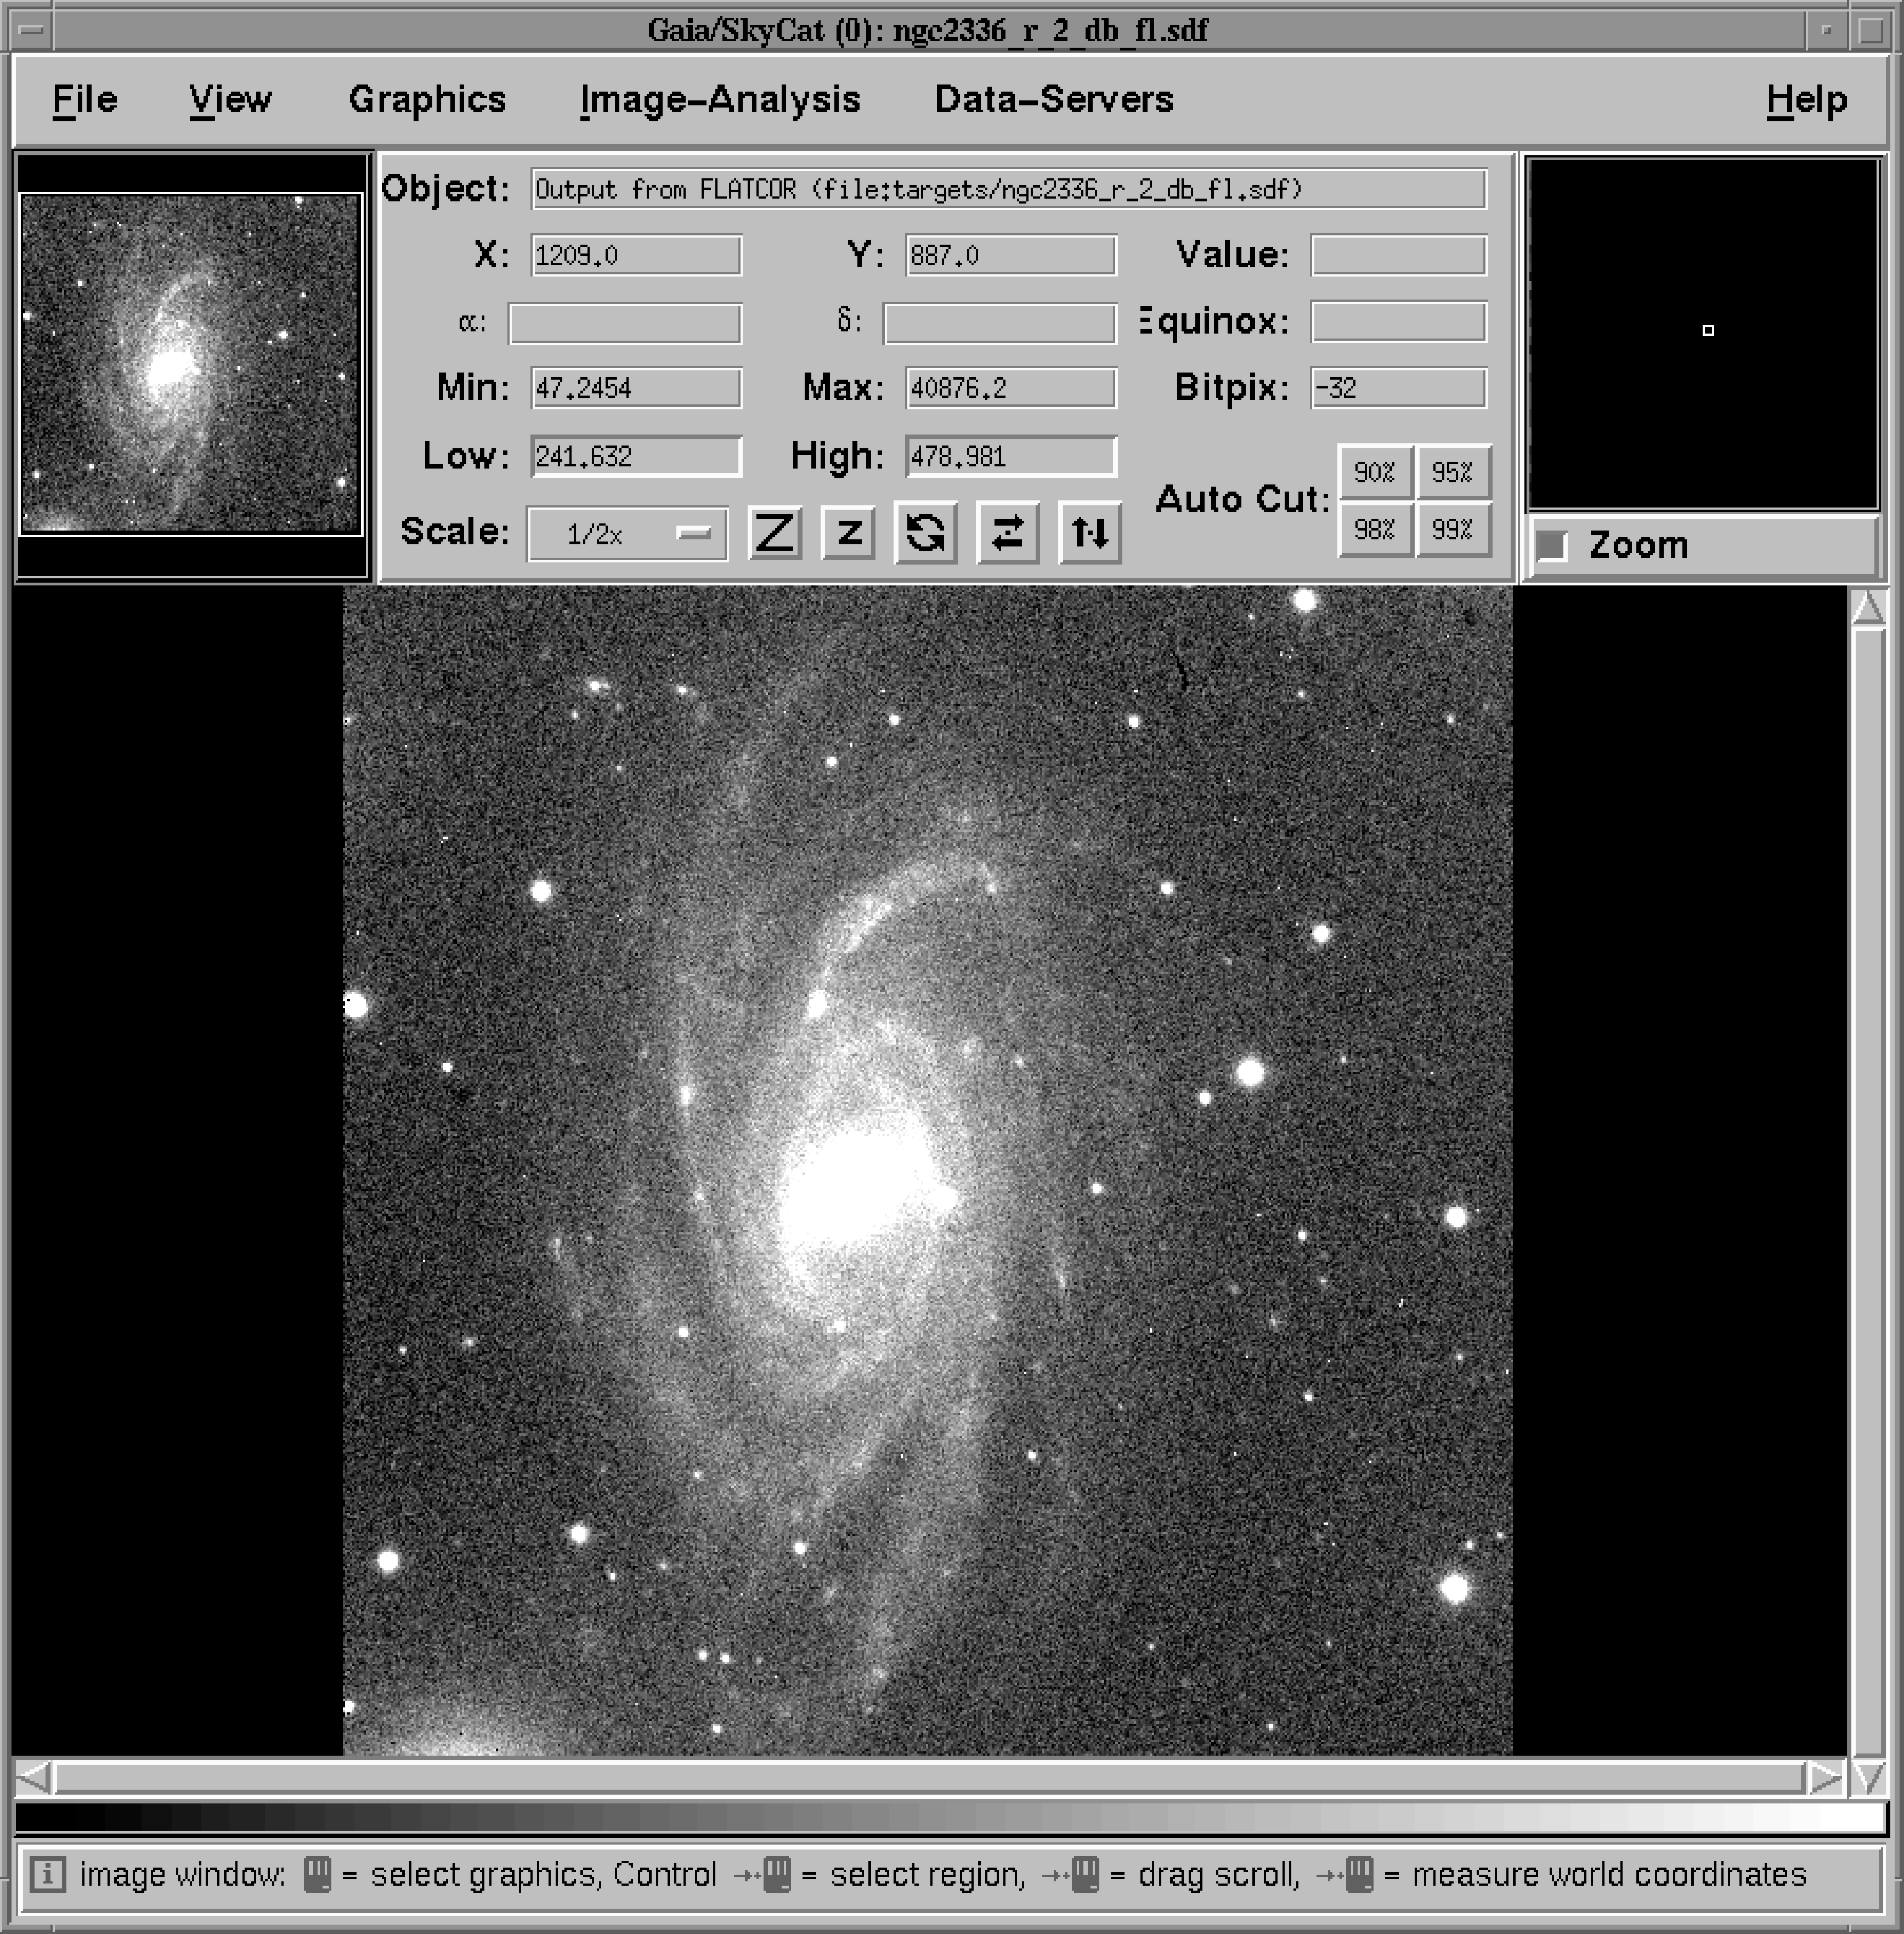Click the pan window galaxy thumbnail
Screen dimensions: 1904x1934
tap(191, 364)
